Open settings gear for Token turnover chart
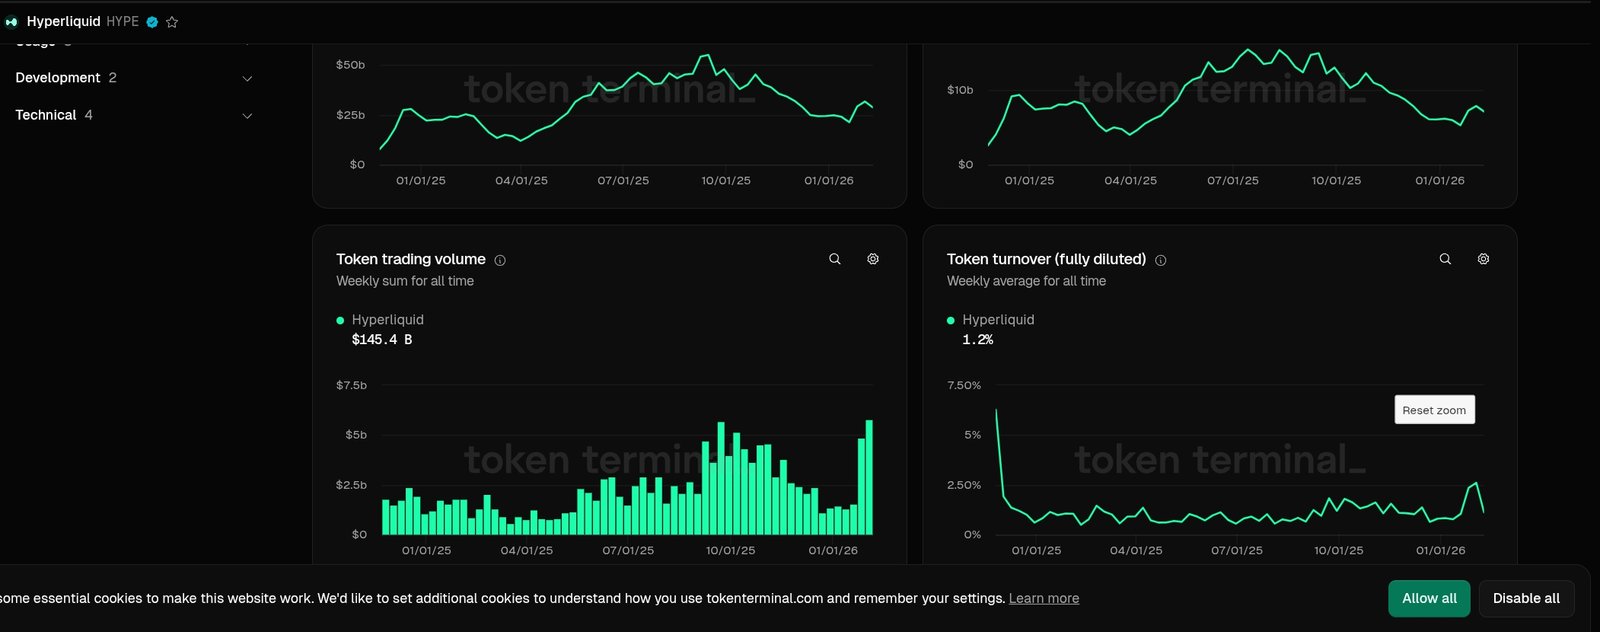This screenshot has width=1600, height=632. point(1483,259)
